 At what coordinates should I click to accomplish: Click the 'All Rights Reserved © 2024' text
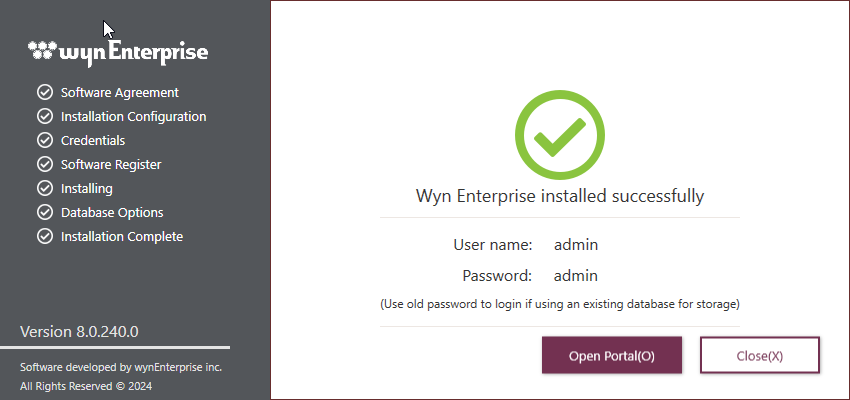point(86,386)
